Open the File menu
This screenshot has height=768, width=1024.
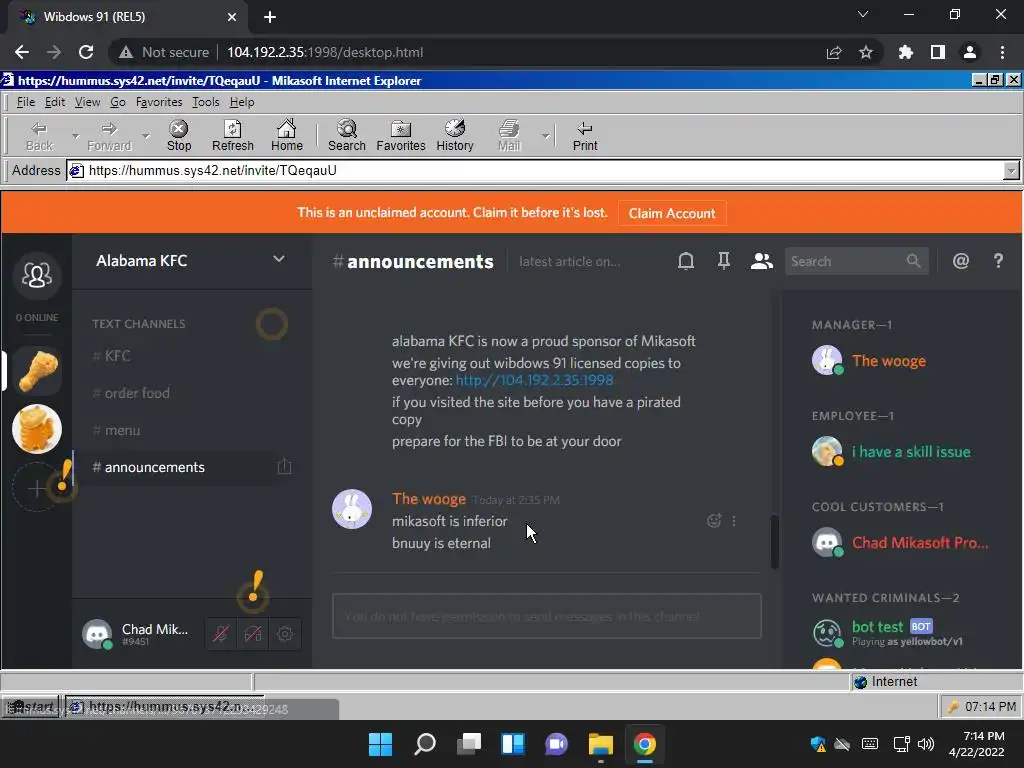click(25, 102)
